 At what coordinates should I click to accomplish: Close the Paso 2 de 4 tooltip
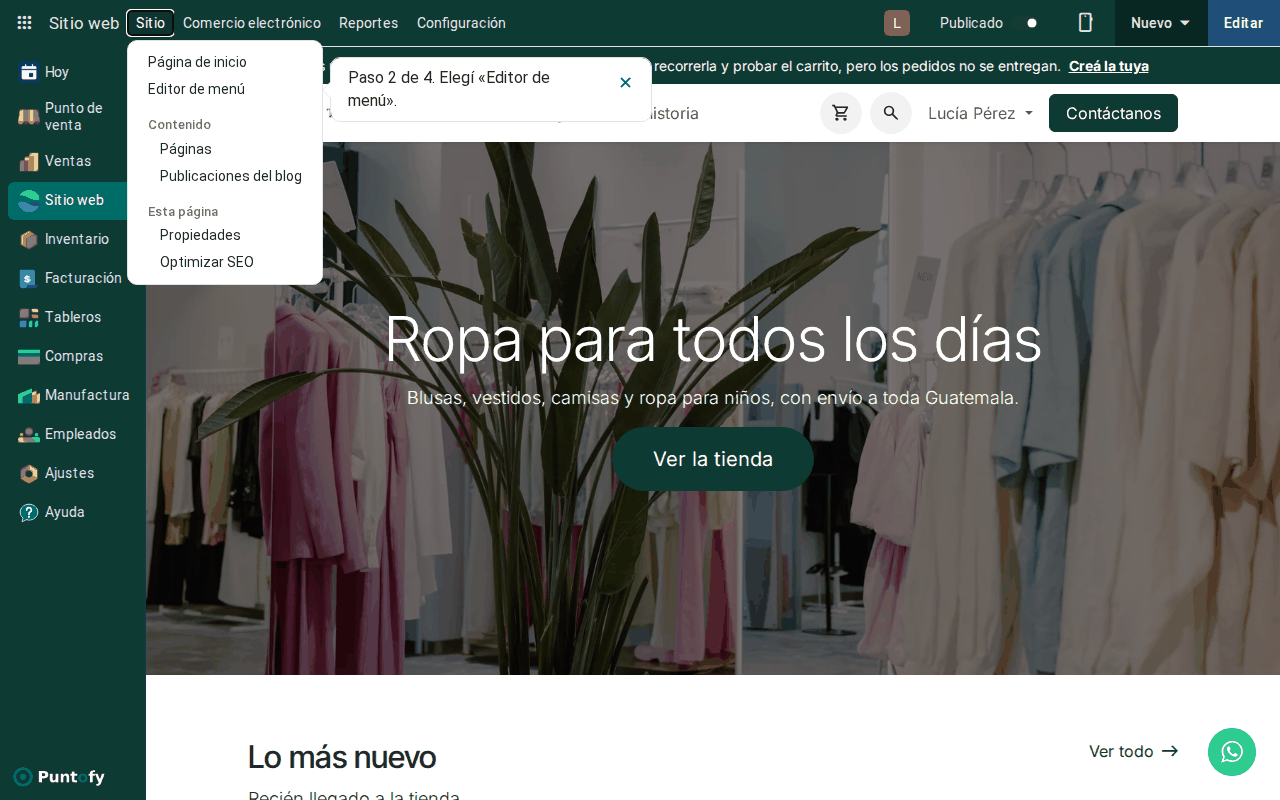pyautogui.click(x=625, y=82)
